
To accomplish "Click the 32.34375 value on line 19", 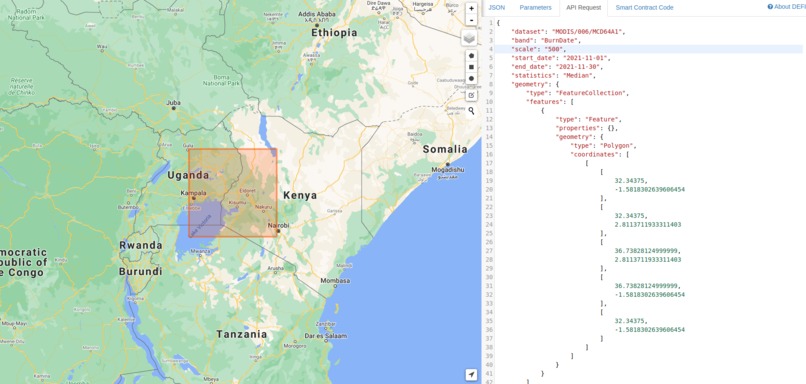I will [630, 181].
